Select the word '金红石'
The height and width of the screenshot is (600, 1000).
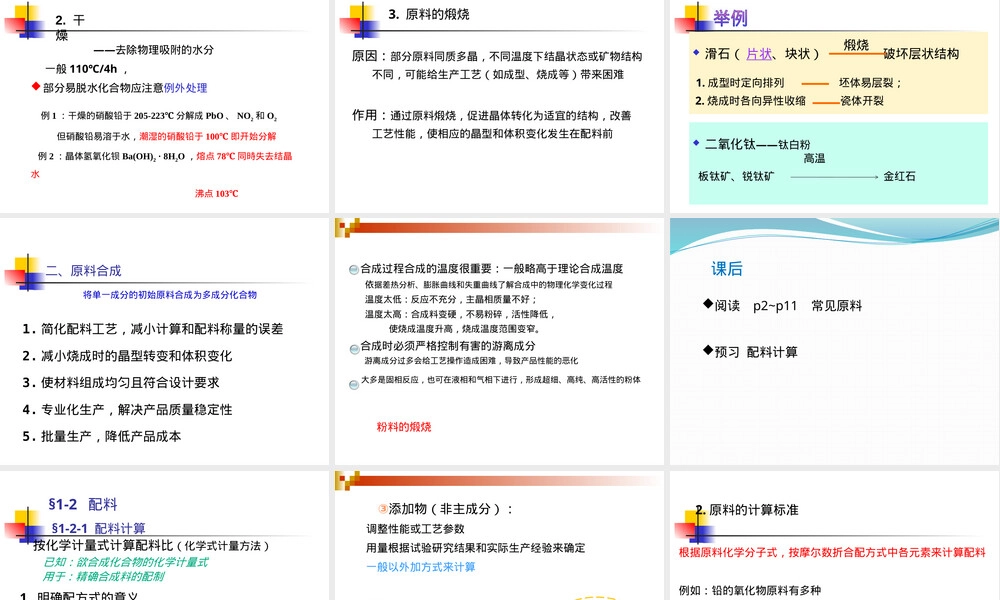pyautogui.click(x=899, y=176)
